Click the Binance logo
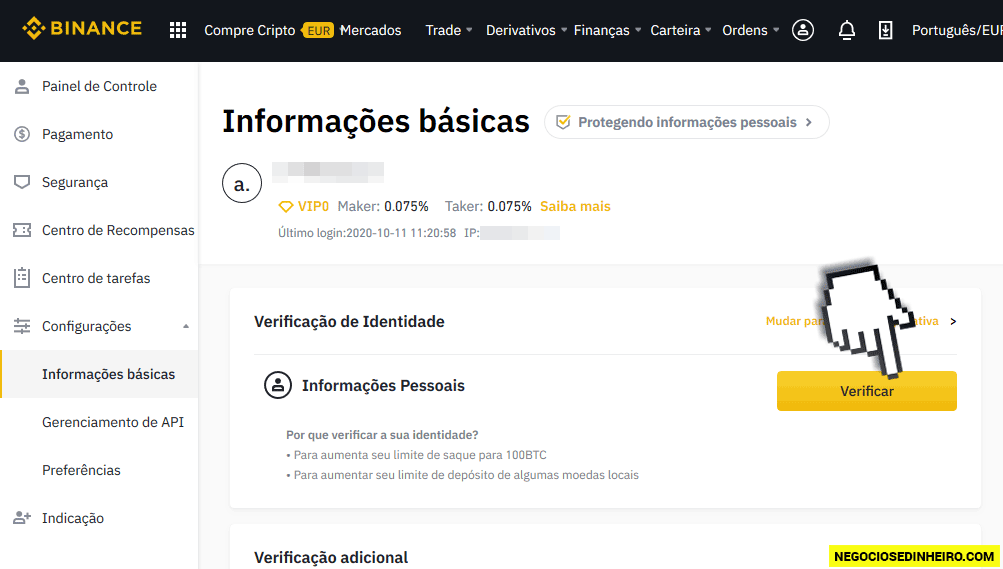The width and height of the screenshot is (1003, 569). tap(82, 29)
